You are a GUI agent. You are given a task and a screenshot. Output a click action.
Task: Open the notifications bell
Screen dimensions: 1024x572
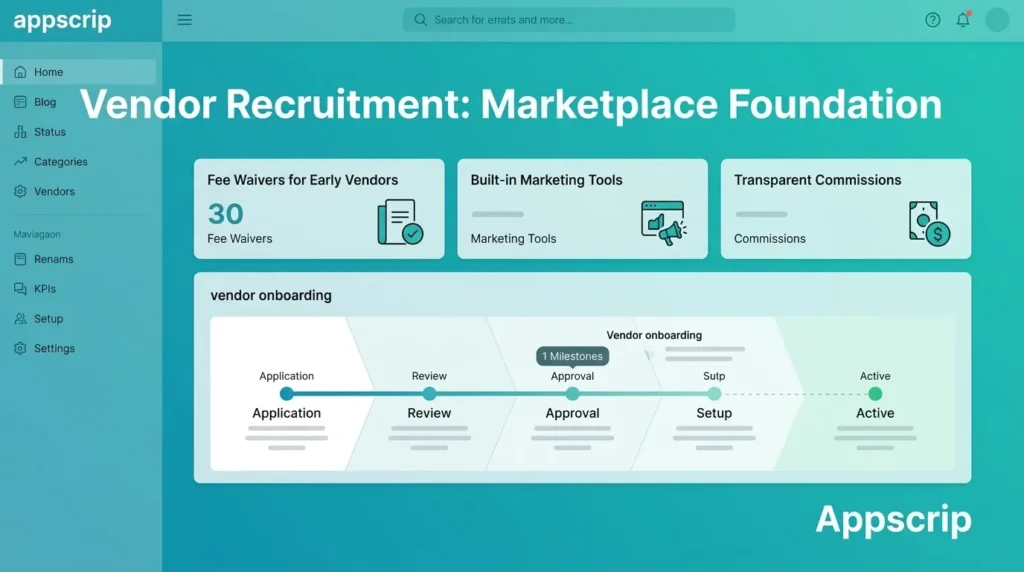963,20
